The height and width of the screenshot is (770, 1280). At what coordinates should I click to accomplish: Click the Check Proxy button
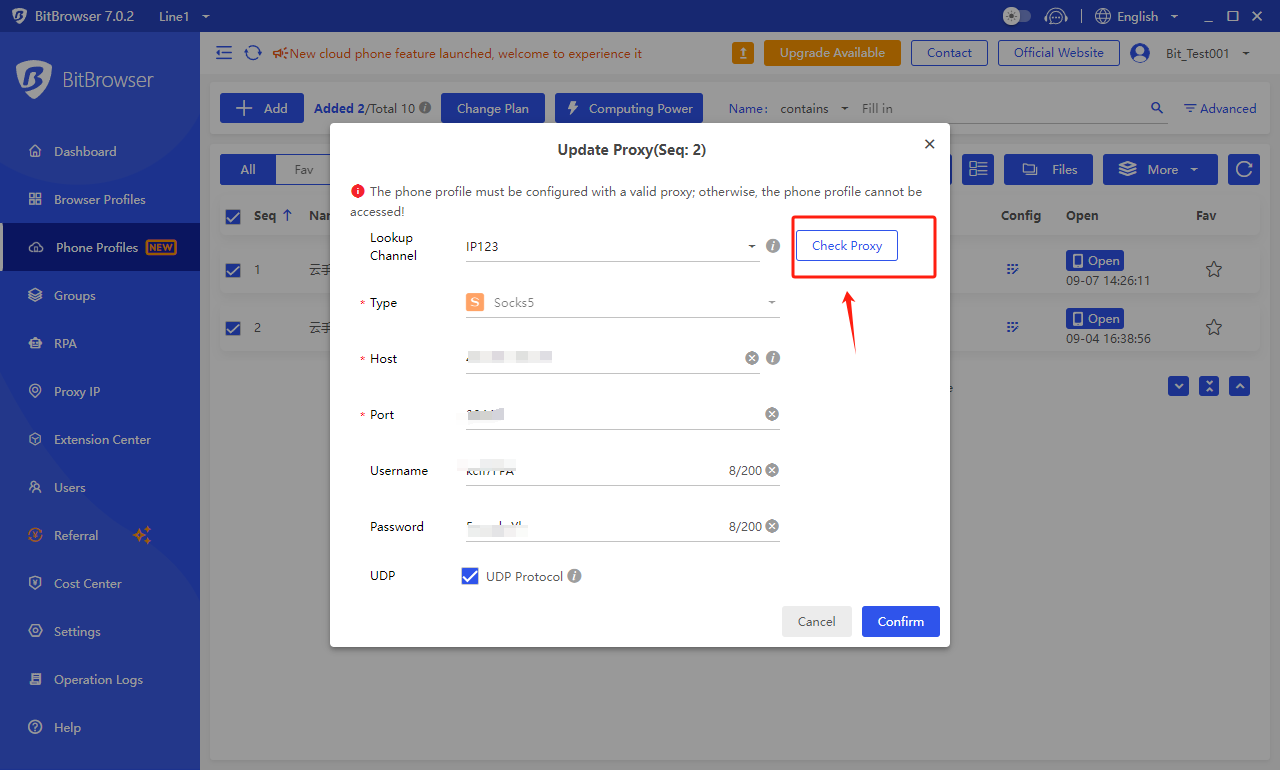point(846,246)
